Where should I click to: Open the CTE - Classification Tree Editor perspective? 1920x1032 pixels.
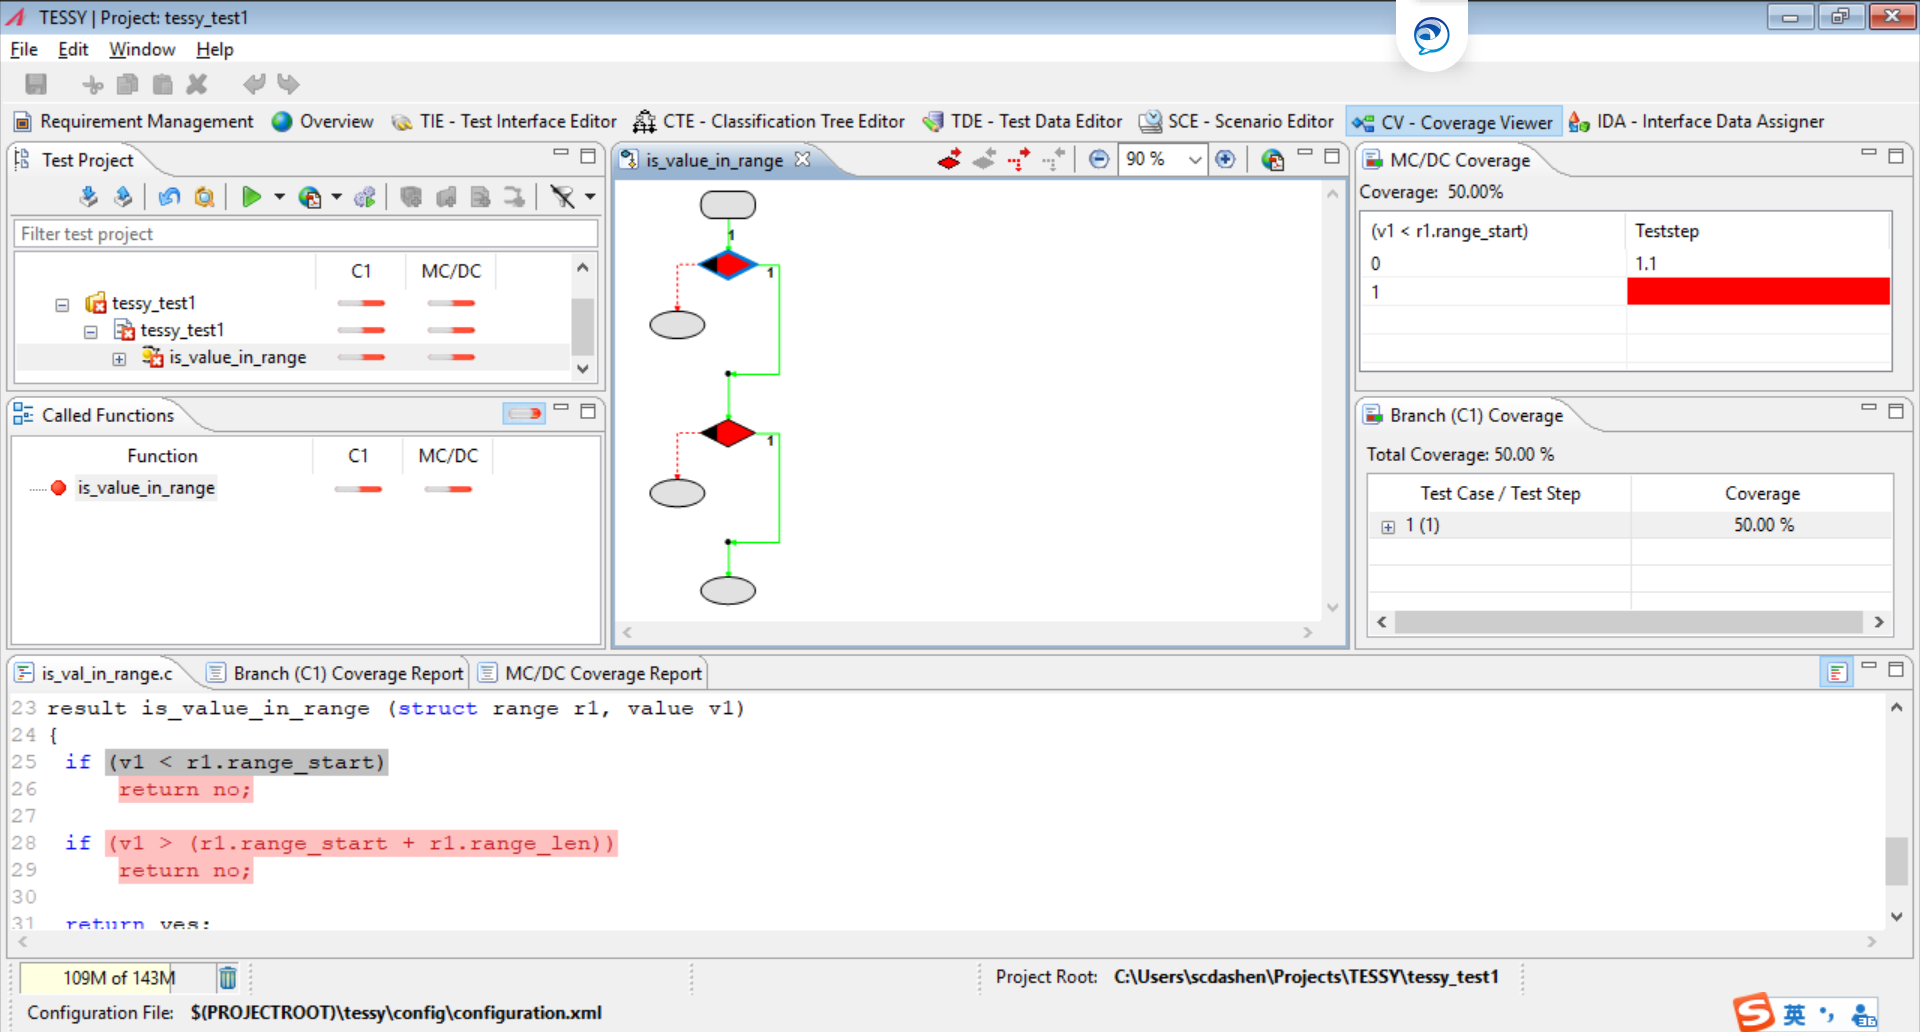770,121
